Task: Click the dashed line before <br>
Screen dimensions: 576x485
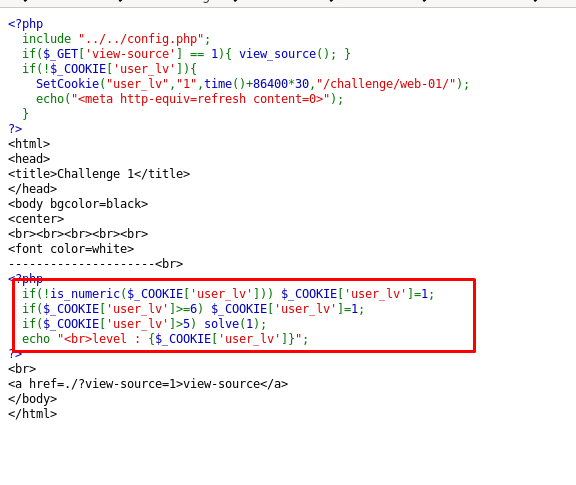Action: tap(82, 264)
